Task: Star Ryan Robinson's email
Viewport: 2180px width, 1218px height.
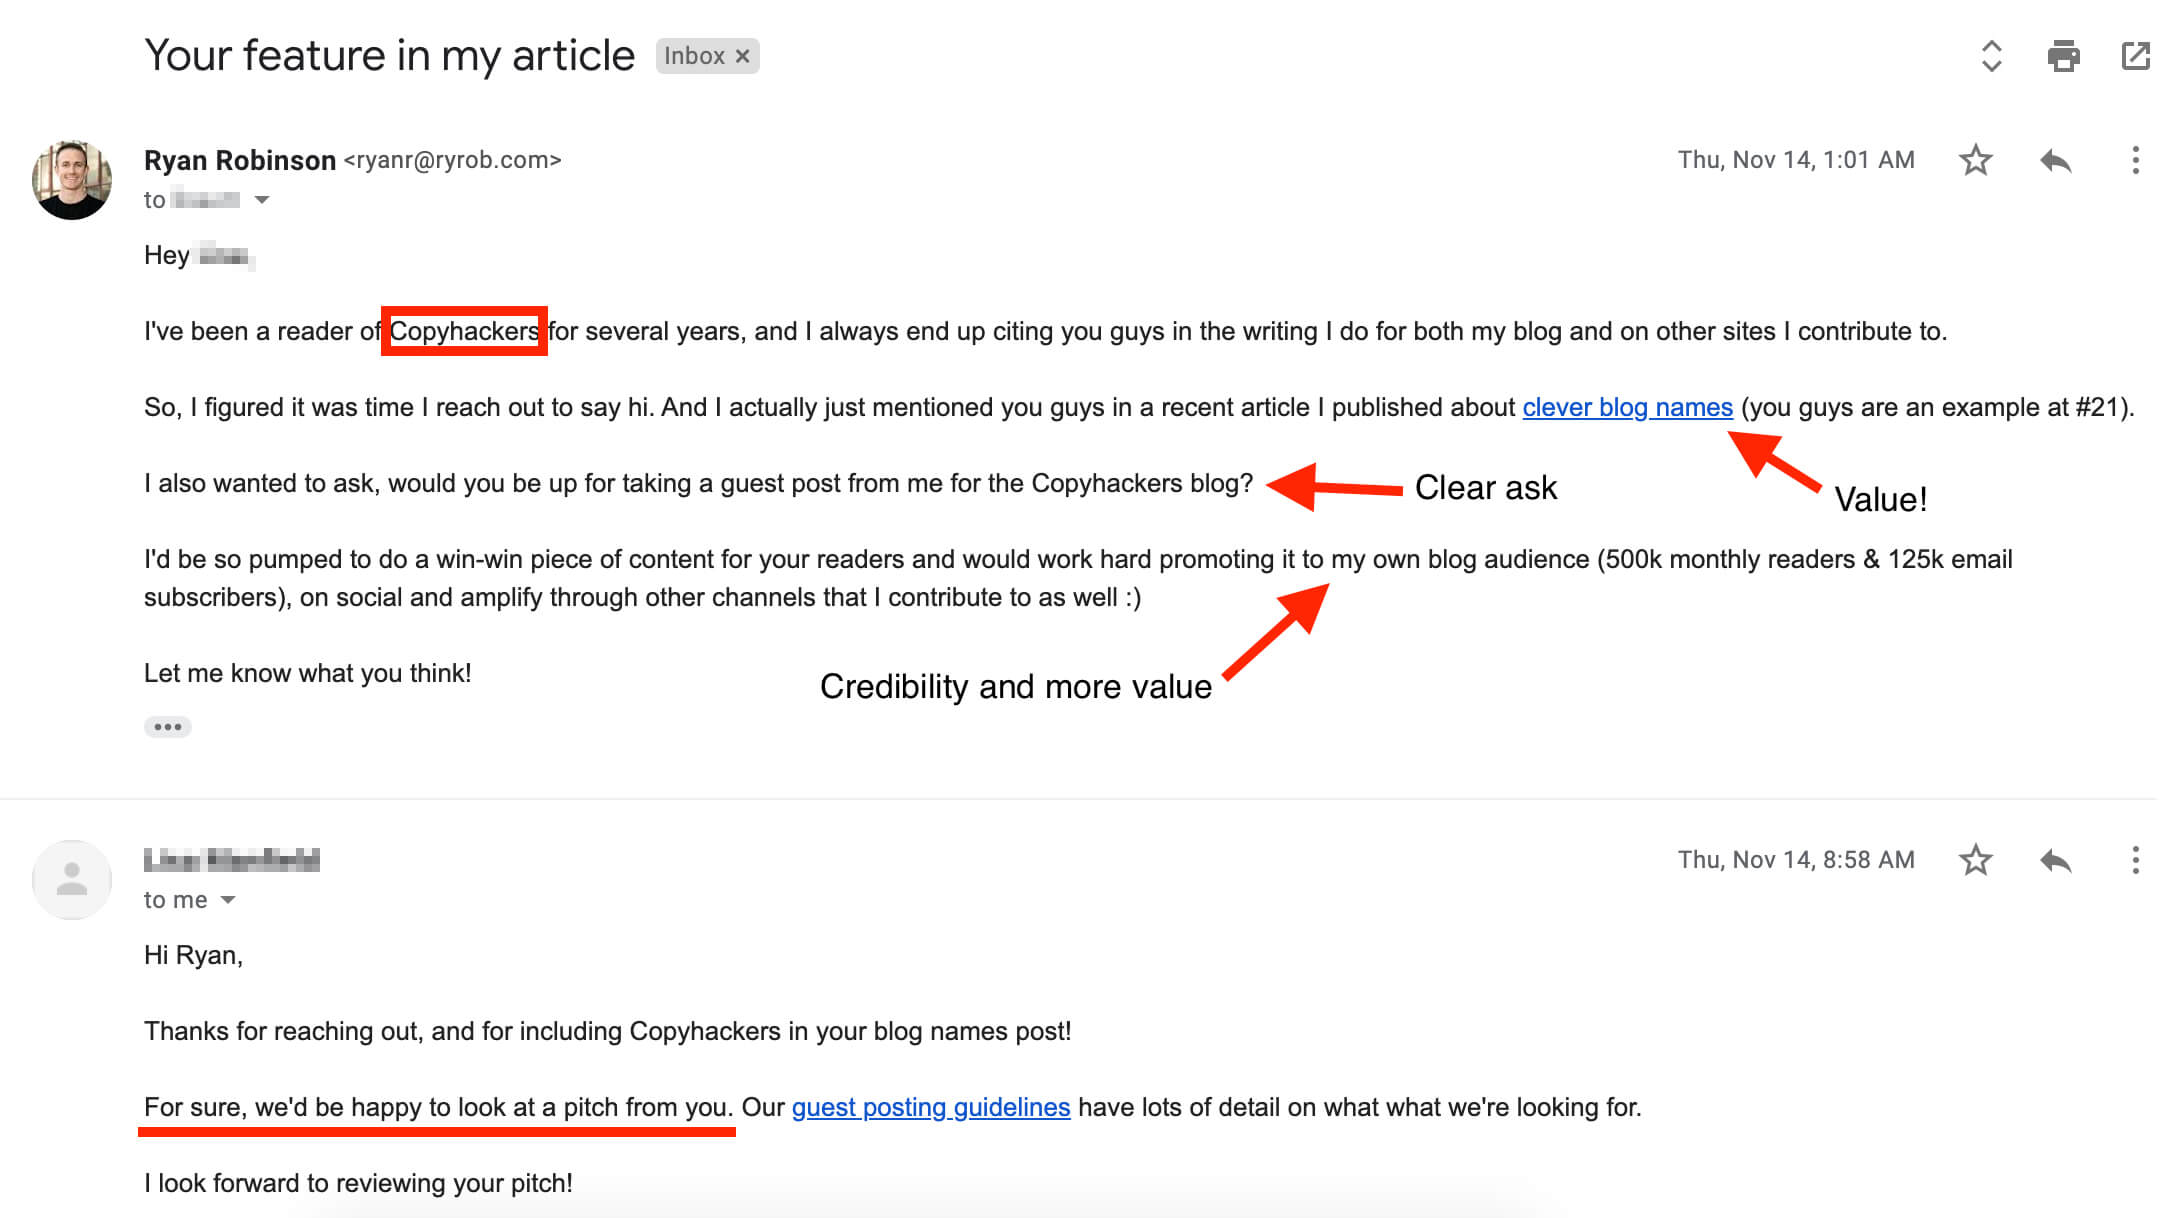Action: point(1975,159)
